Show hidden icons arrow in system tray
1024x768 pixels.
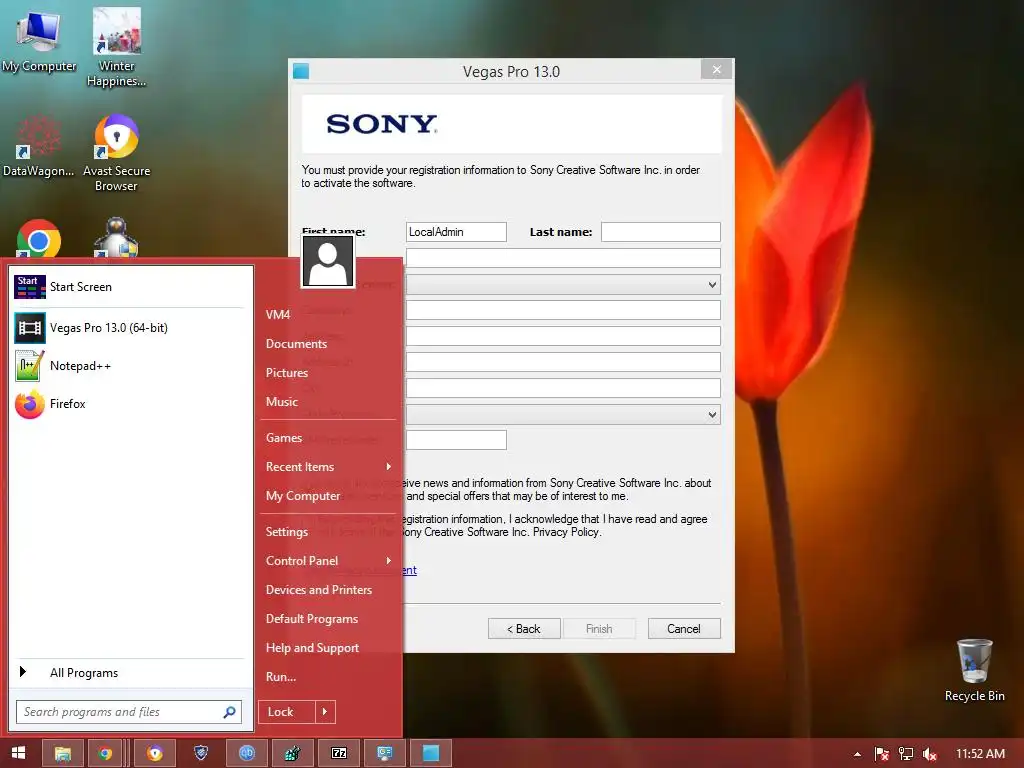857,754
